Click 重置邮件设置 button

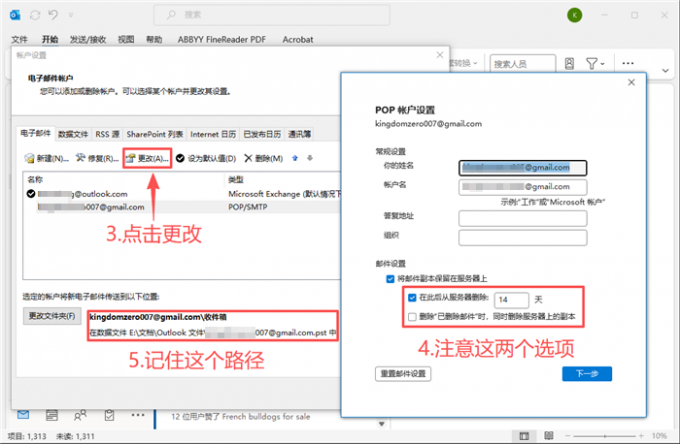[403, 374]
